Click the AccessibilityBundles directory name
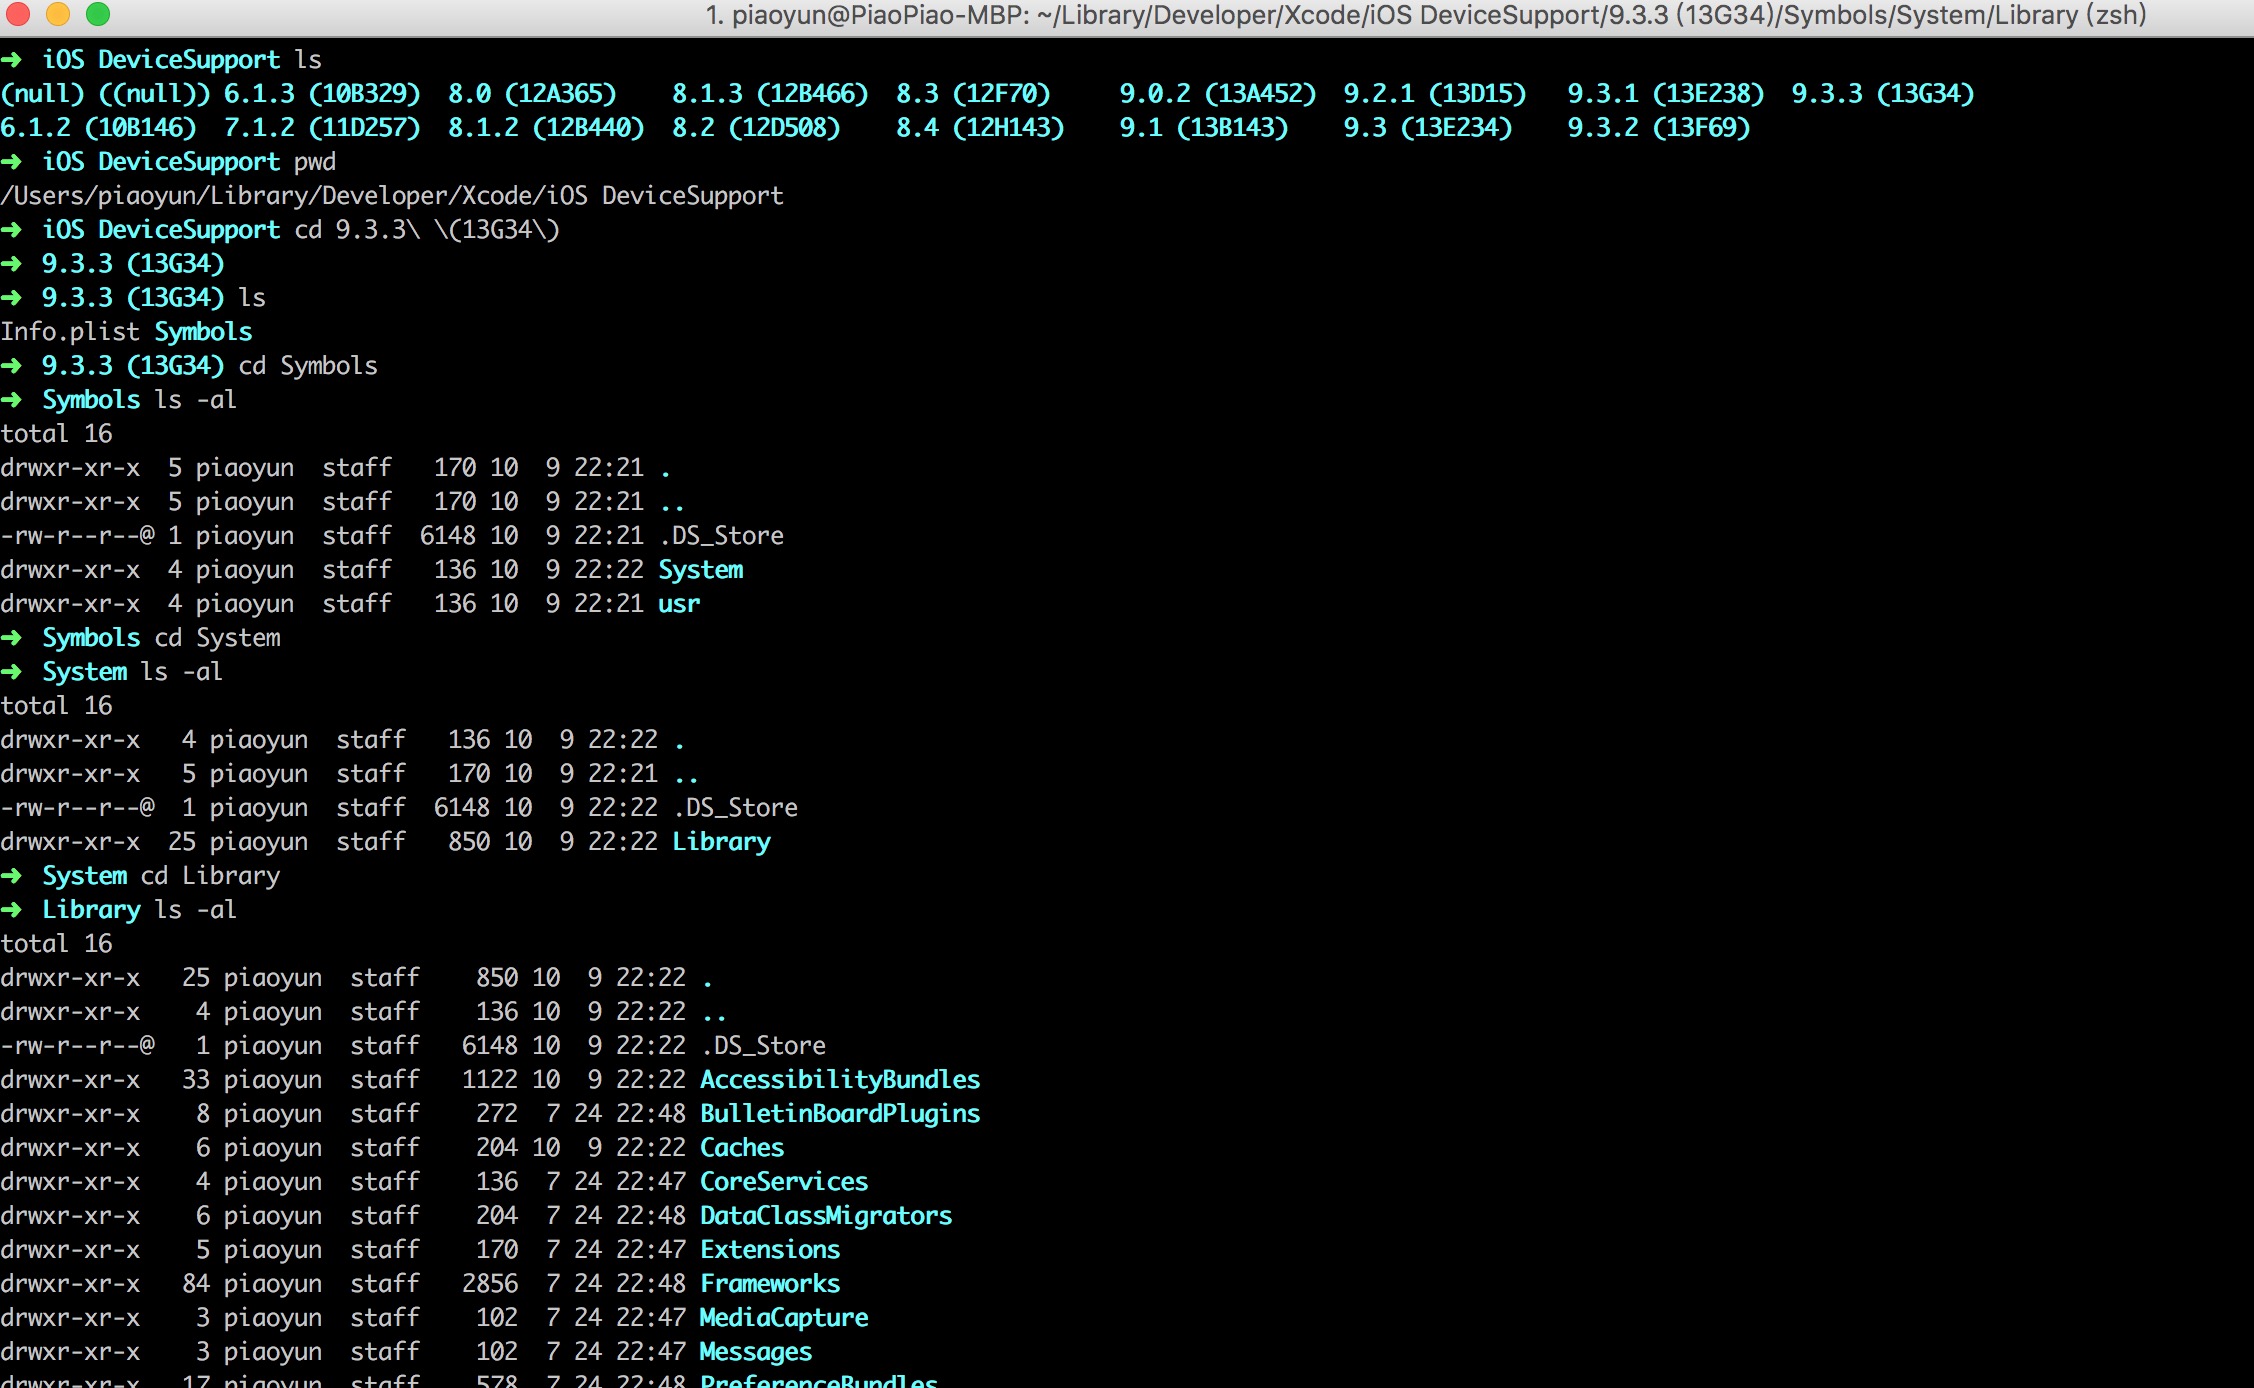2254x1388 pixels. (x=840, y=1080)
